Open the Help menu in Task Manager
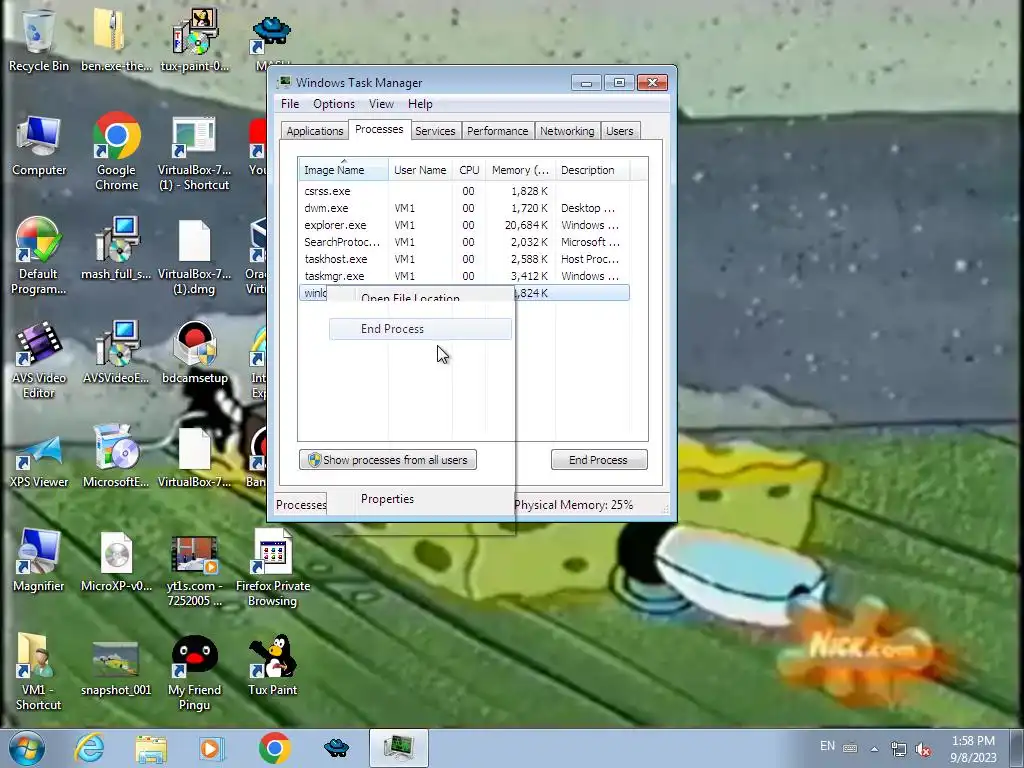 pyautogui.click(x=420, y=104)
